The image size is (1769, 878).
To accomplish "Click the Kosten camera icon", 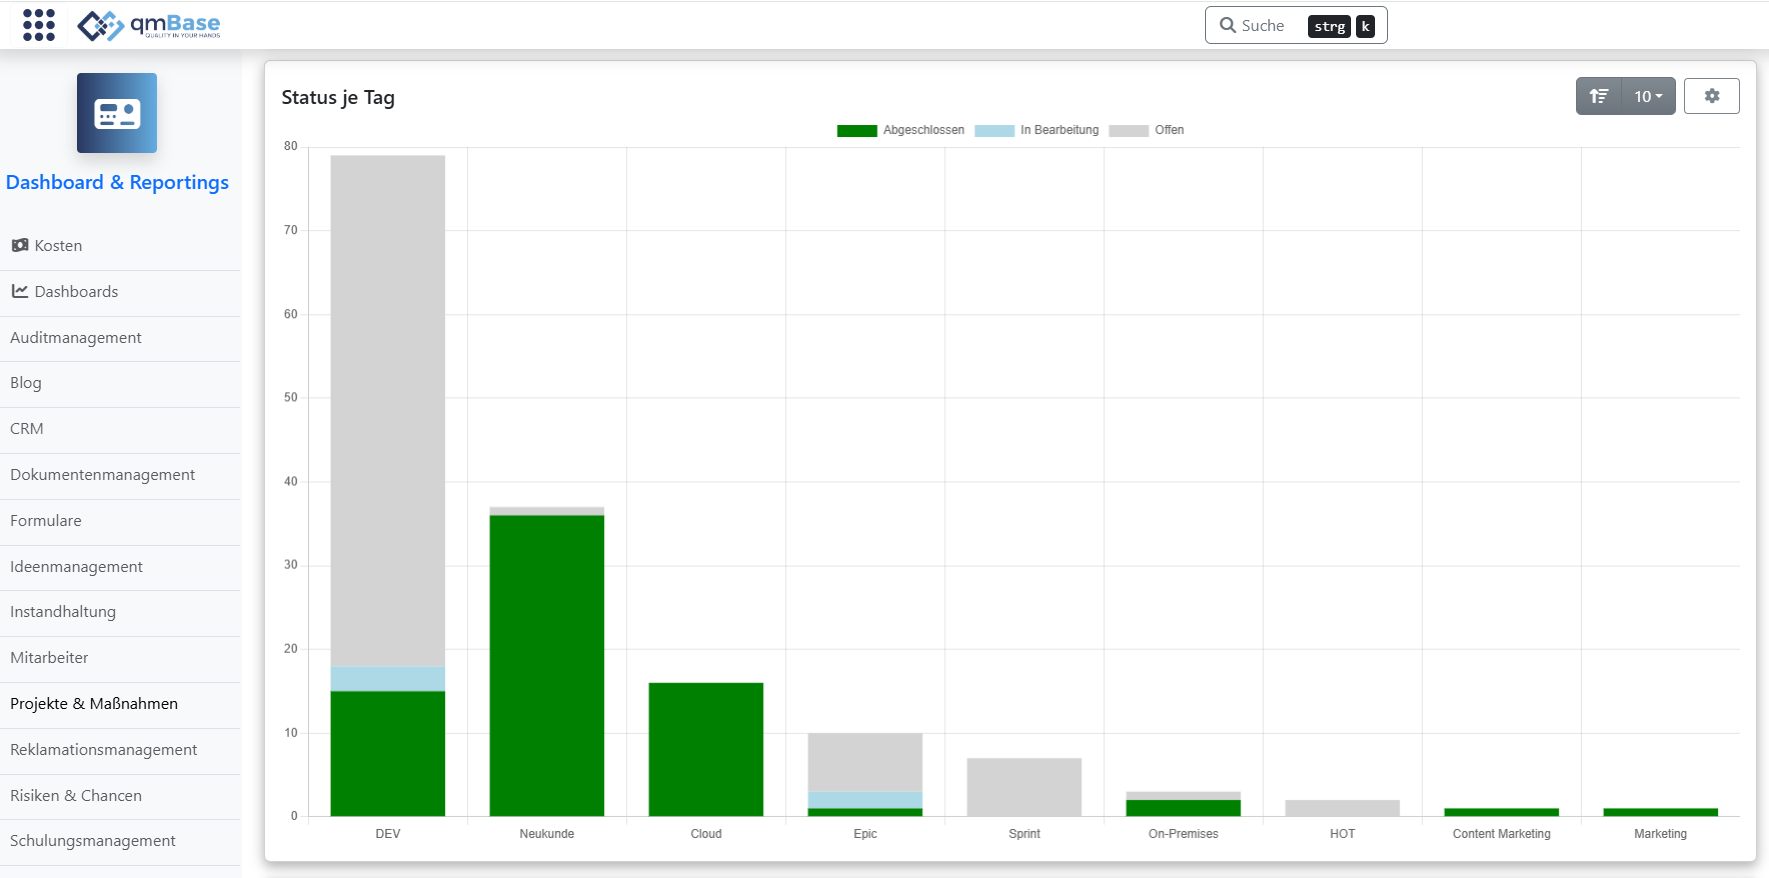I will (x=20, y=245).
